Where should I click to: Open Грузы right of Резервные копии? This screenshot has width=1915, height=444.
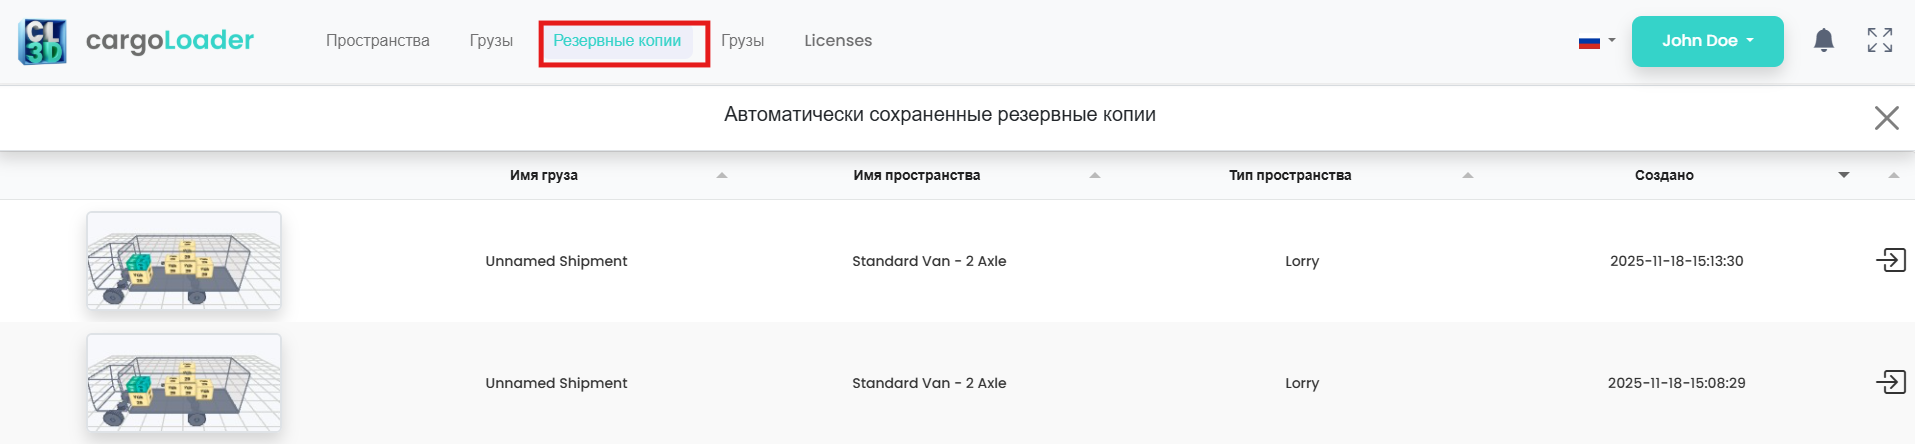(x=742, y=41)
